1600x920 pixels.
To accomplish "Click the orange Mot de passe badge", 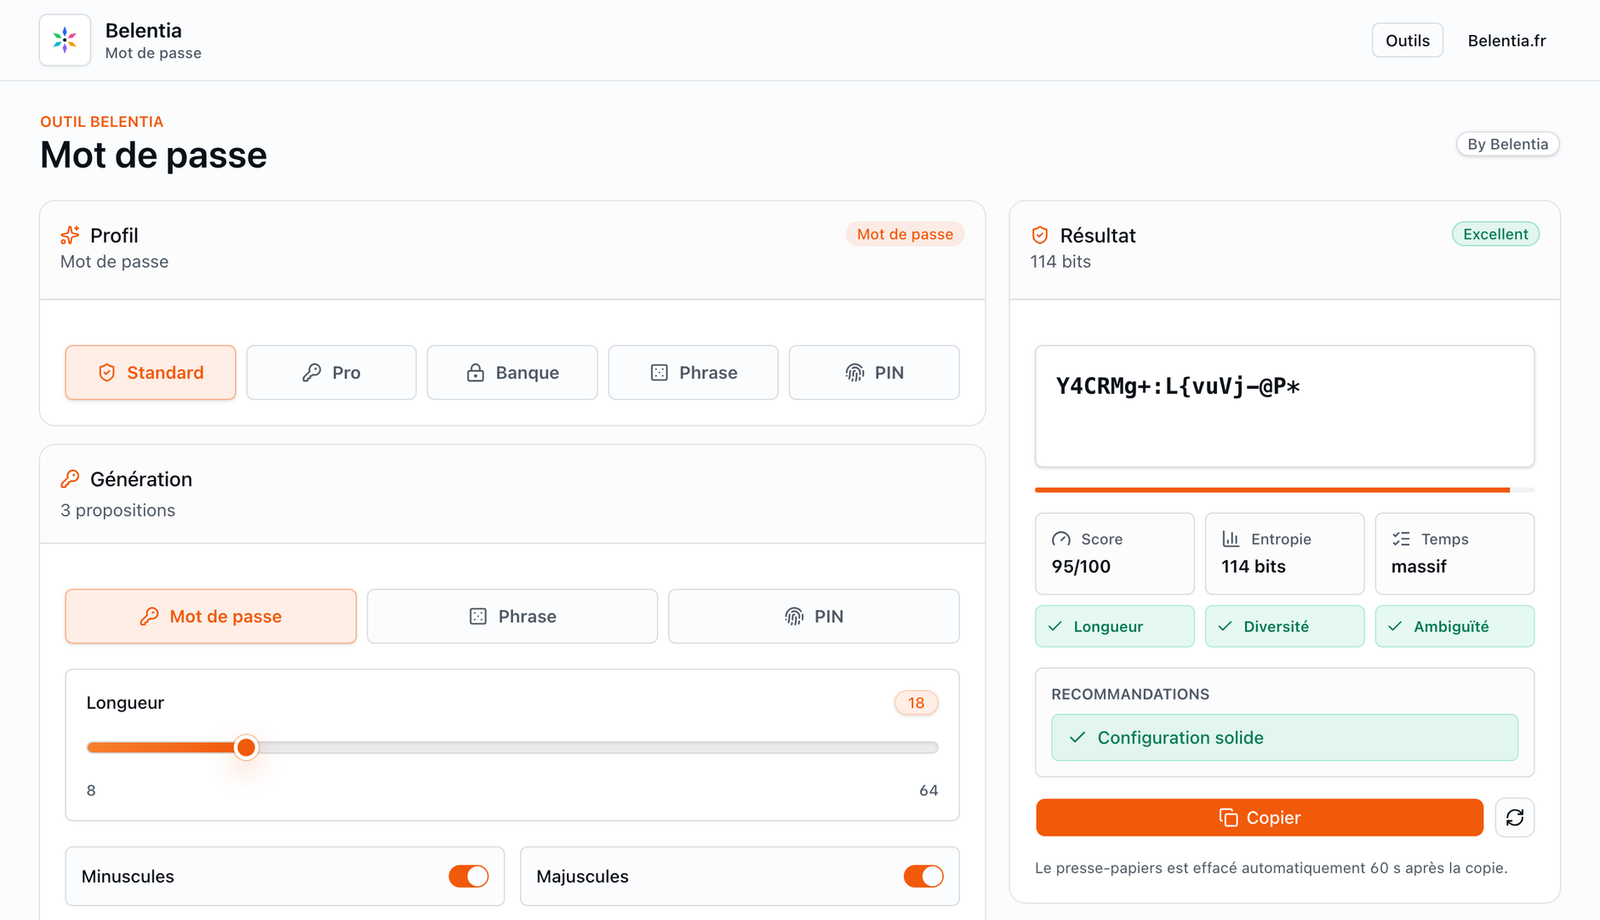I will click(905, 234).
